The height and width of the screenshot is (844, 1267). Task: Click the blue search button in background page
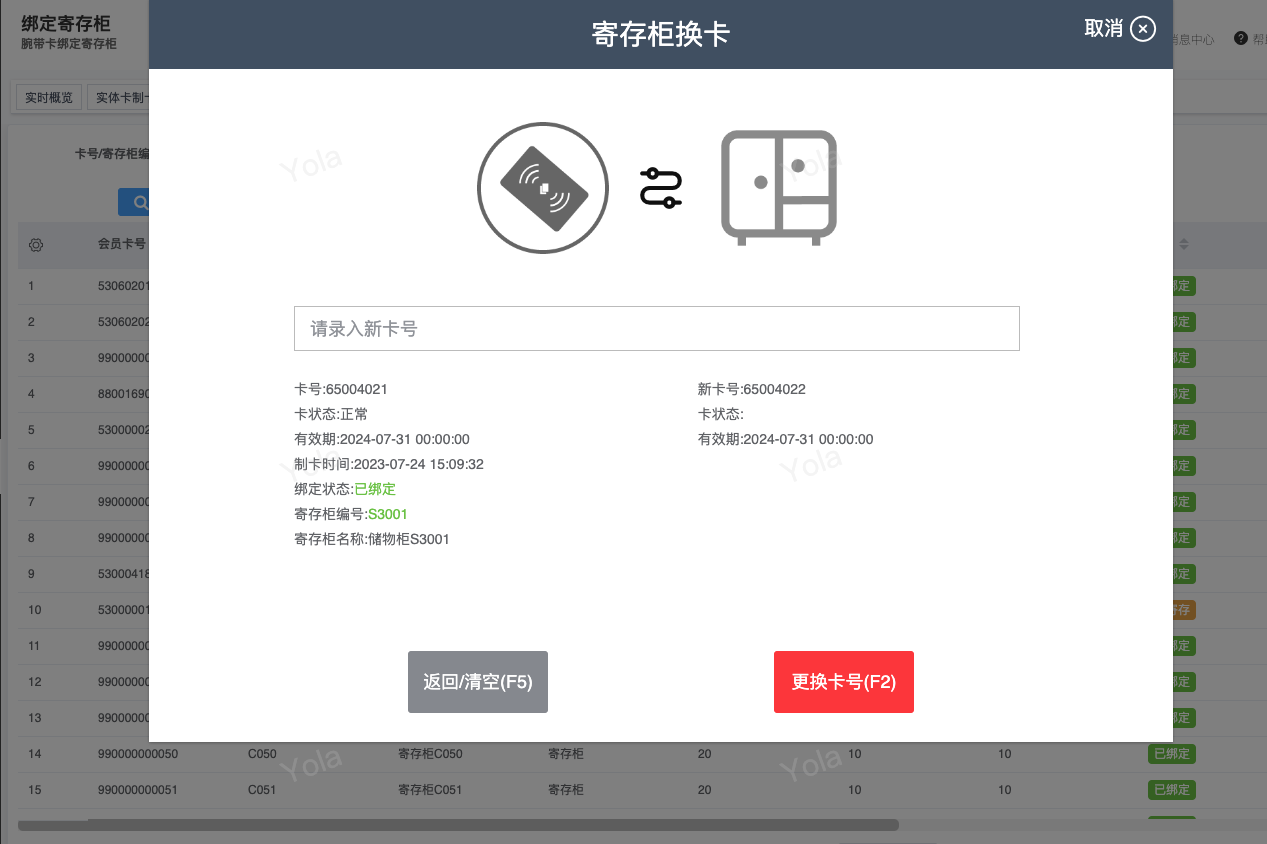(134, 202)
